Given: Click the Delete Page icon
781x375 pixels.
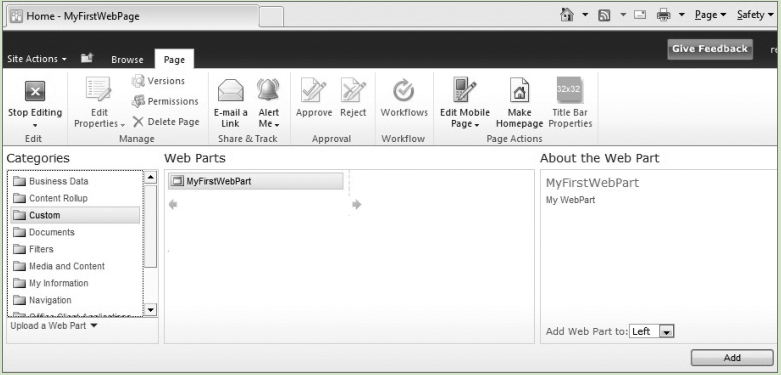Looking at the screenshot, I should click(138, 122).
